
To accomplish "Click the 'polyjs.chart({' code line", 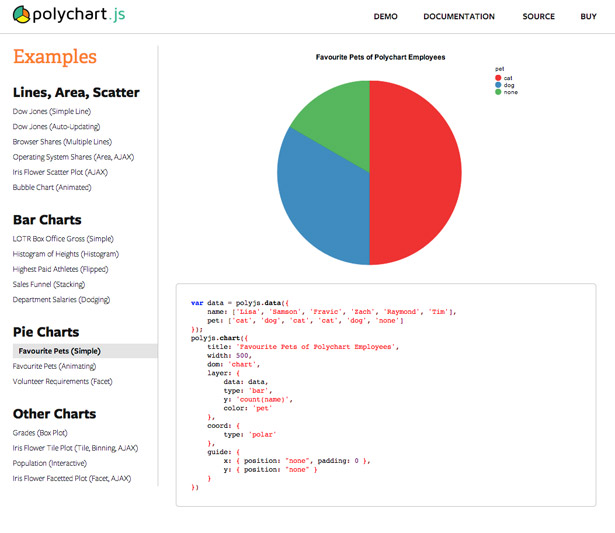I will (219, 338).
